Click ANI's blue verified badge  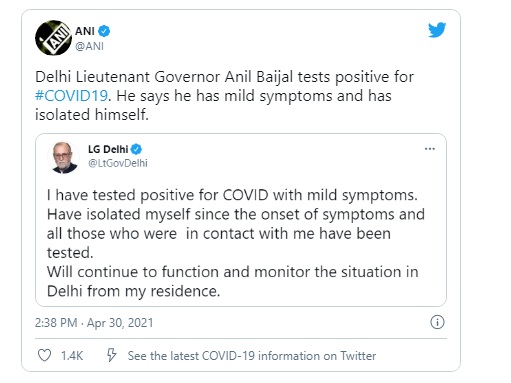(105, 31)
